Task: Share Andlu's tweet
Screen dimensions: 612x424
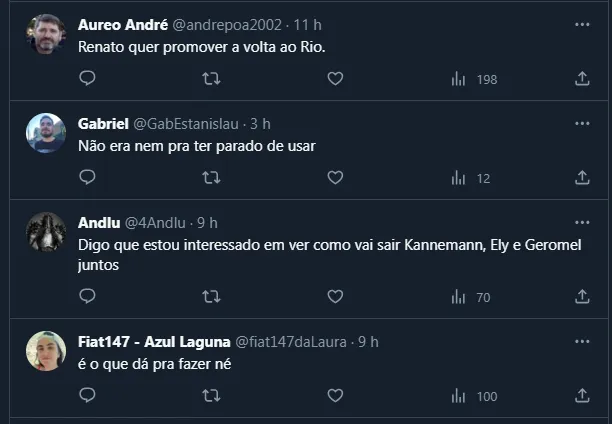Action: (582, 297)
